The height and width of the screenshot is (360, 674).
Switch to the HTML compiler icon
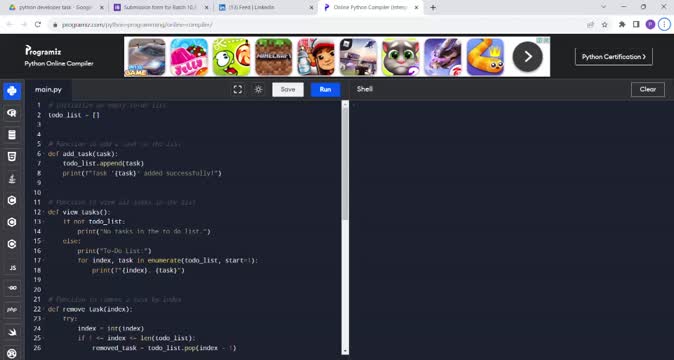(12, 157)
